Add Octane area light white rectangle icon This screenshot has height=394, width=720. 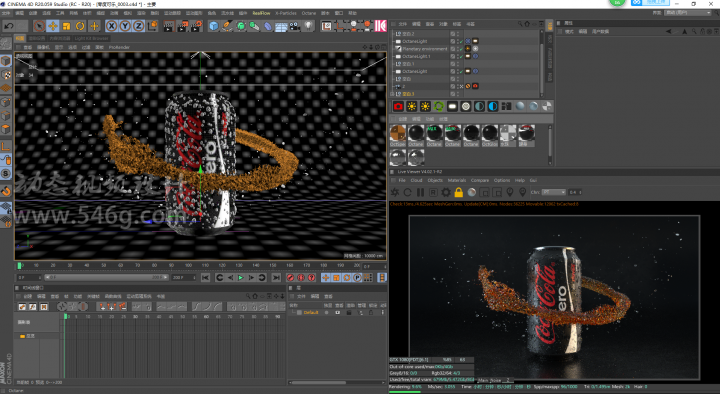click(x=452, y=107)
